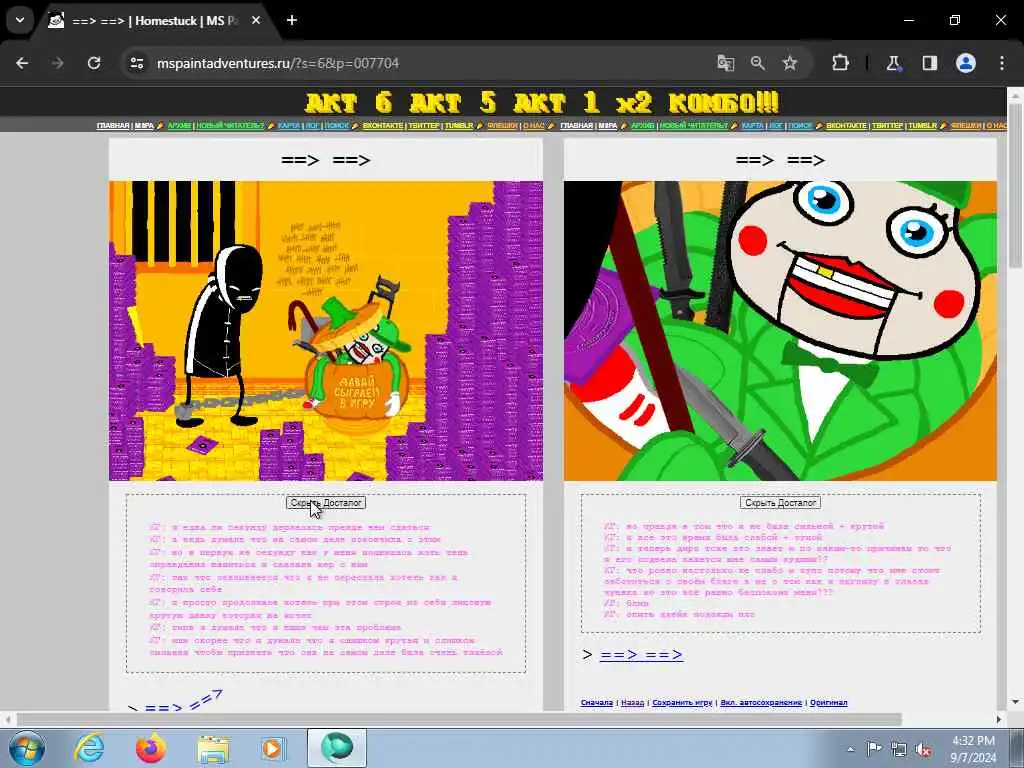Toggle the browser side panel
The width and height of the screenshot is (1024, 768).
pyautogui.click(x=929, y=63)
